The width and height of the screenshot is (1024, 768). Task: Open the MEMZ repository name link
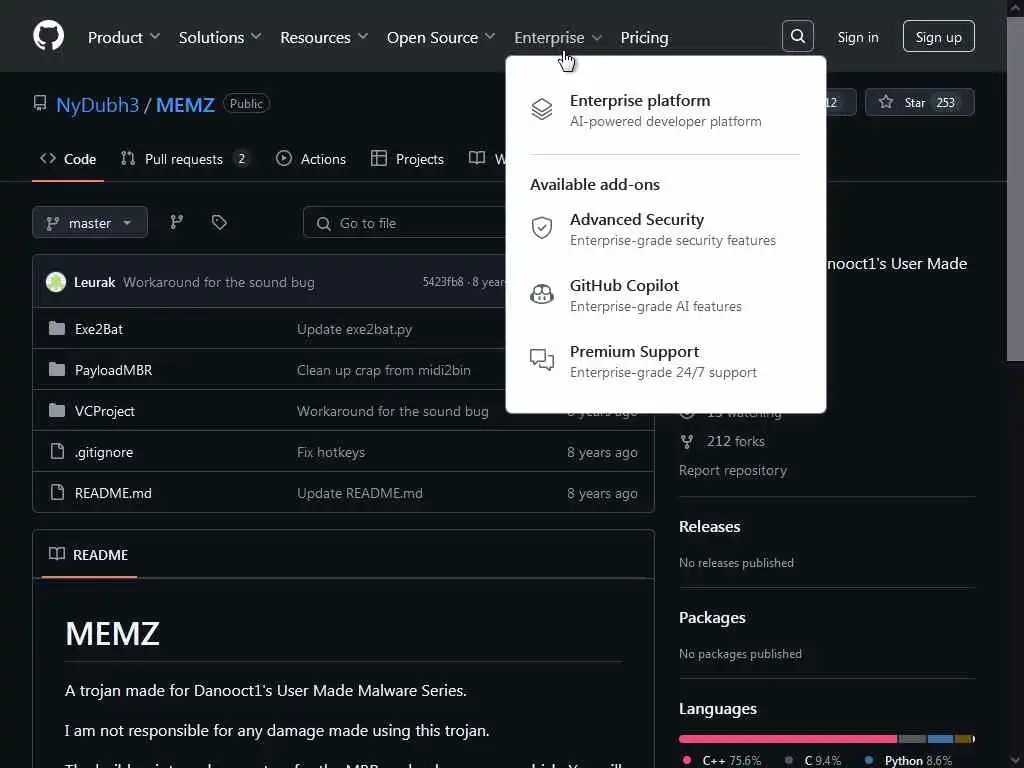[185, 104]
